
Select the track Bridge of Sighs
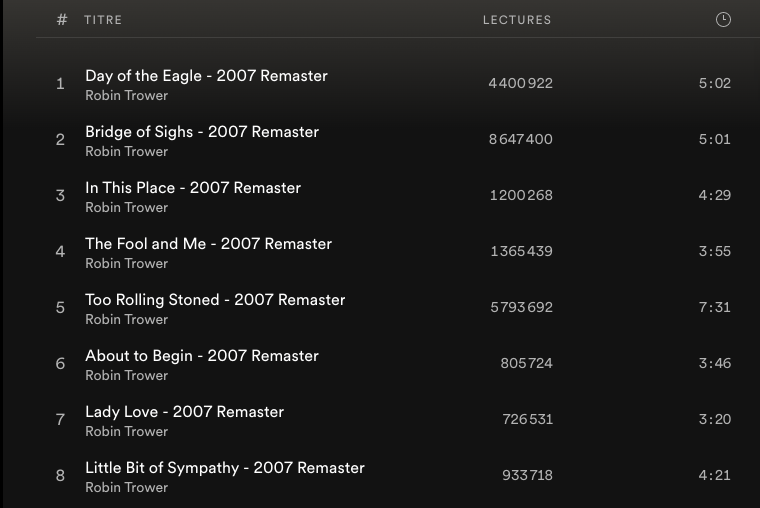click(202, 132)
